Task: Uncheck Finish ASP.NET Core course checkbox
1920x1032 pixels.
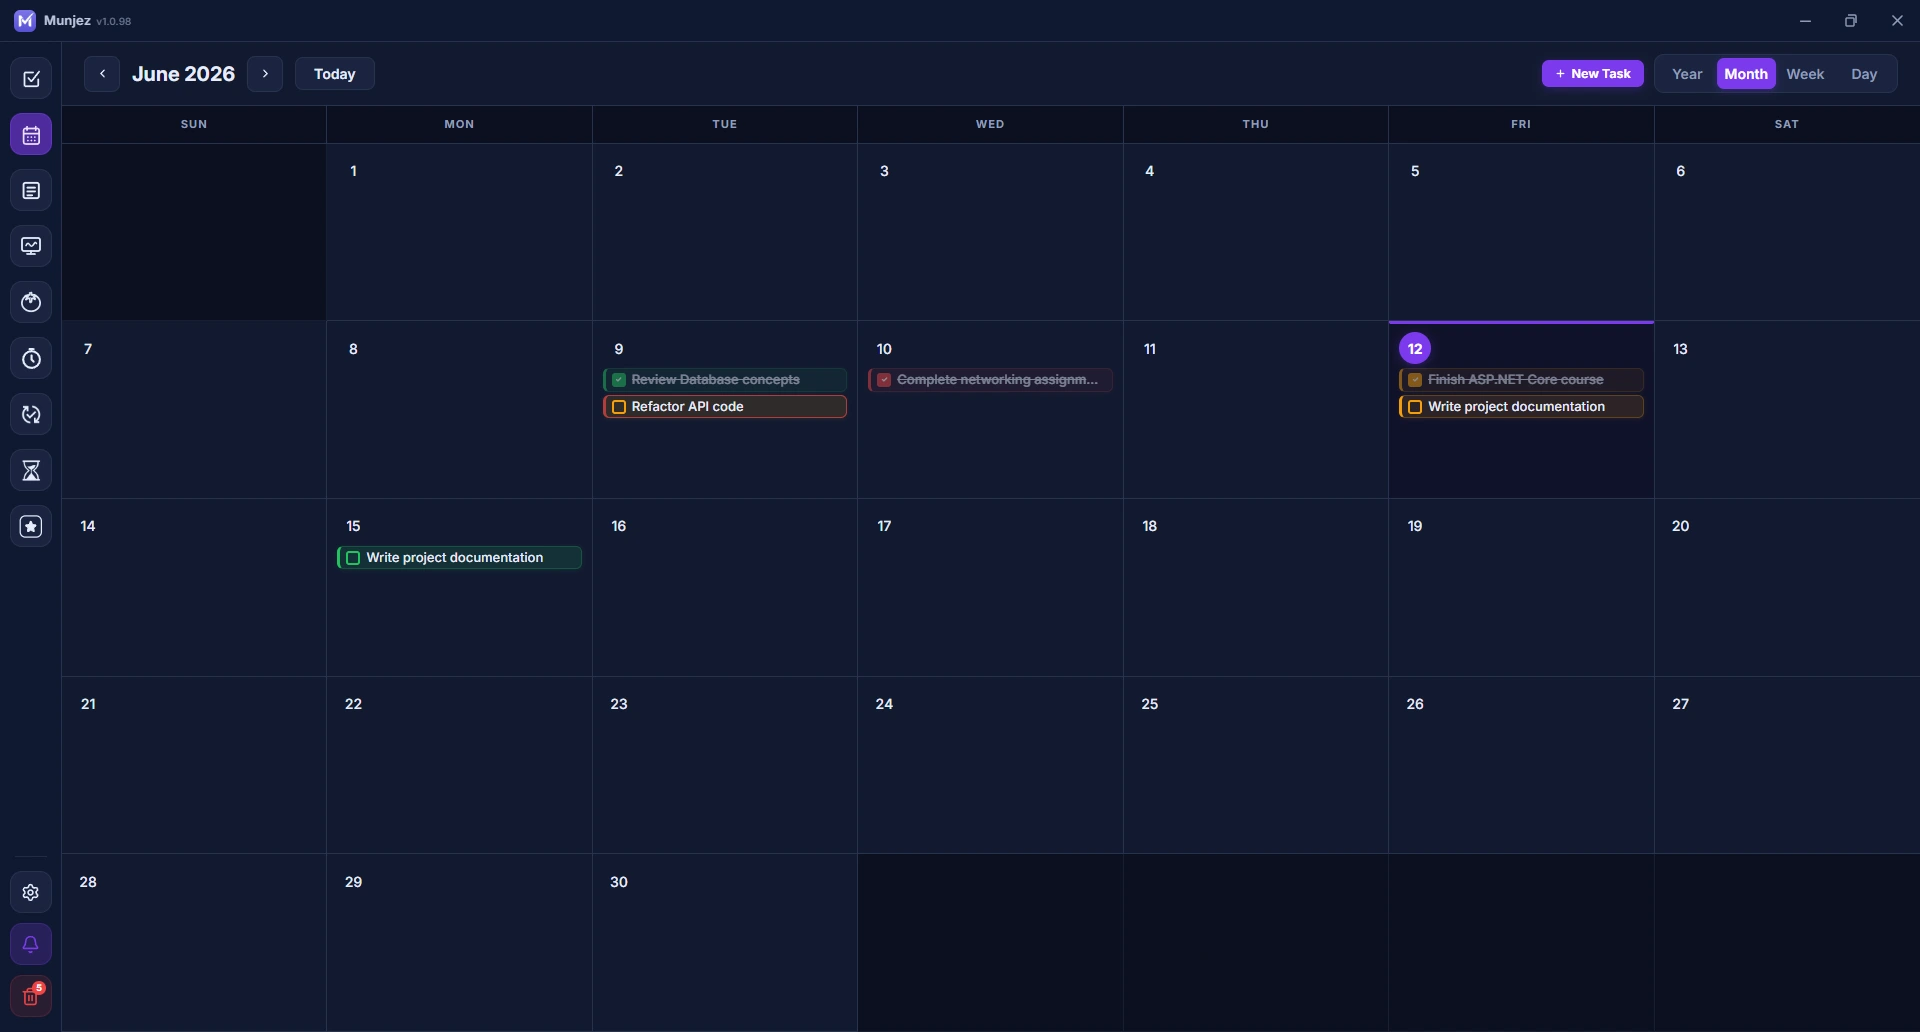Action: tap(1415, 380)
